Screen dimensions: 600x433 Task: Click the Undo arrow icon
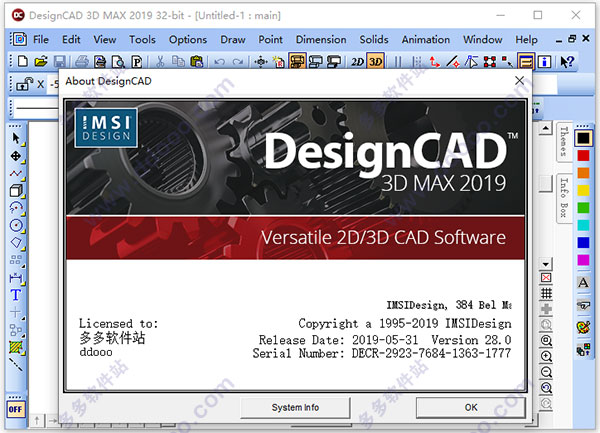(x=219, y=61)
